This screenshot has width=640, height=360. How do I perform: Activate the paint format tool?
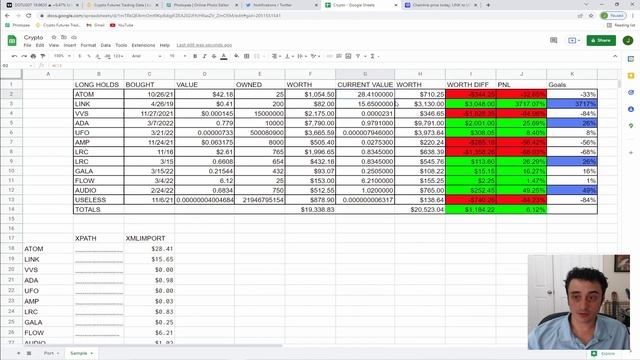(x=42, y=56)
